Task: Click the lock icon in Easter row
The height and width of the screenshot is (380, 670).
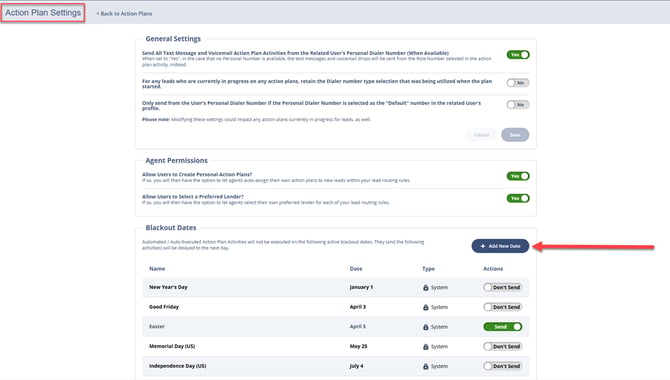Action: [426, 327]
